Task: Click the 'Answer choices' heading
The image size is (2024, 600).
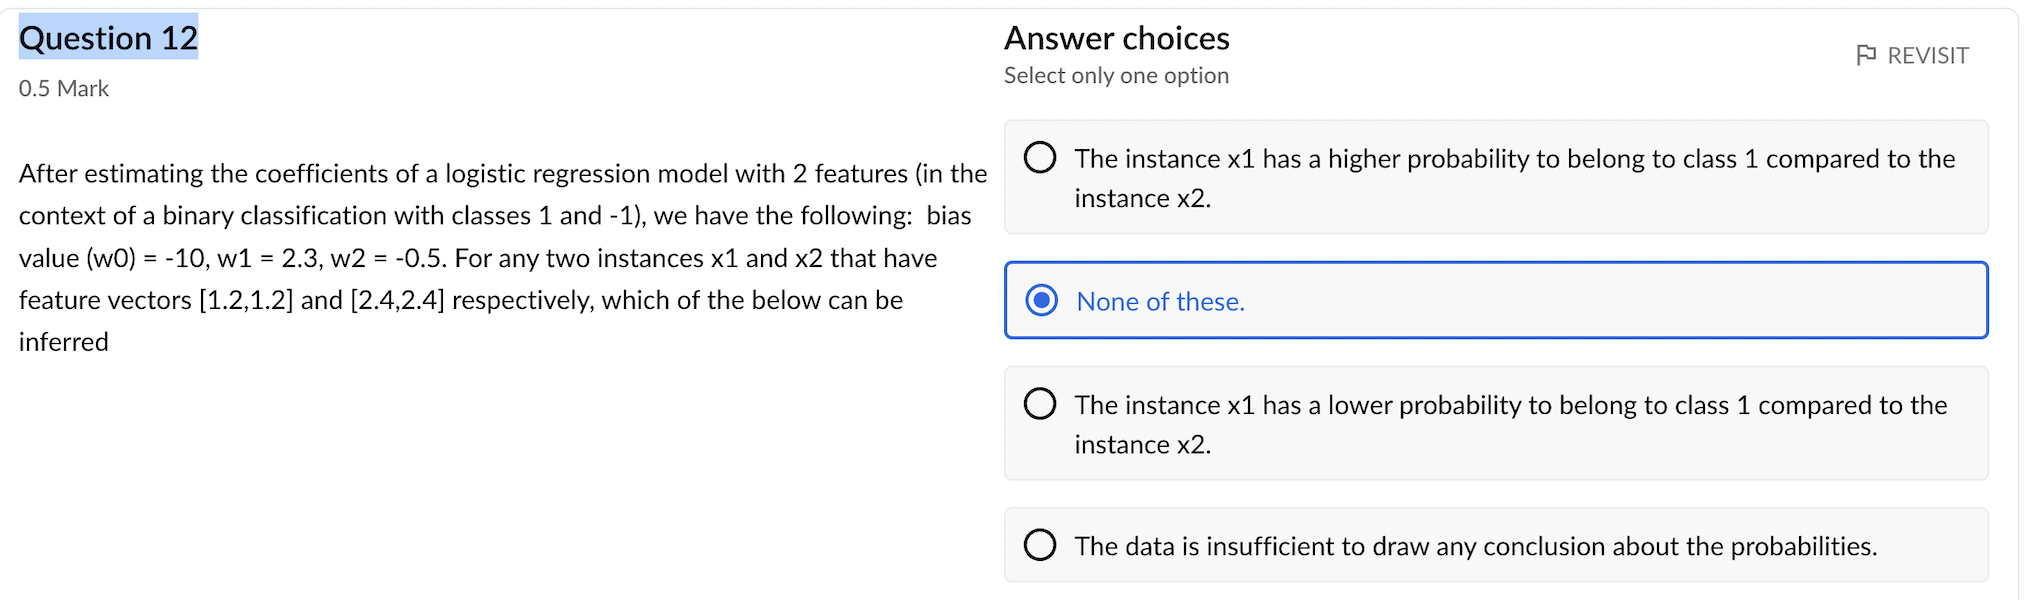Action: click(x=1116, y=38)
